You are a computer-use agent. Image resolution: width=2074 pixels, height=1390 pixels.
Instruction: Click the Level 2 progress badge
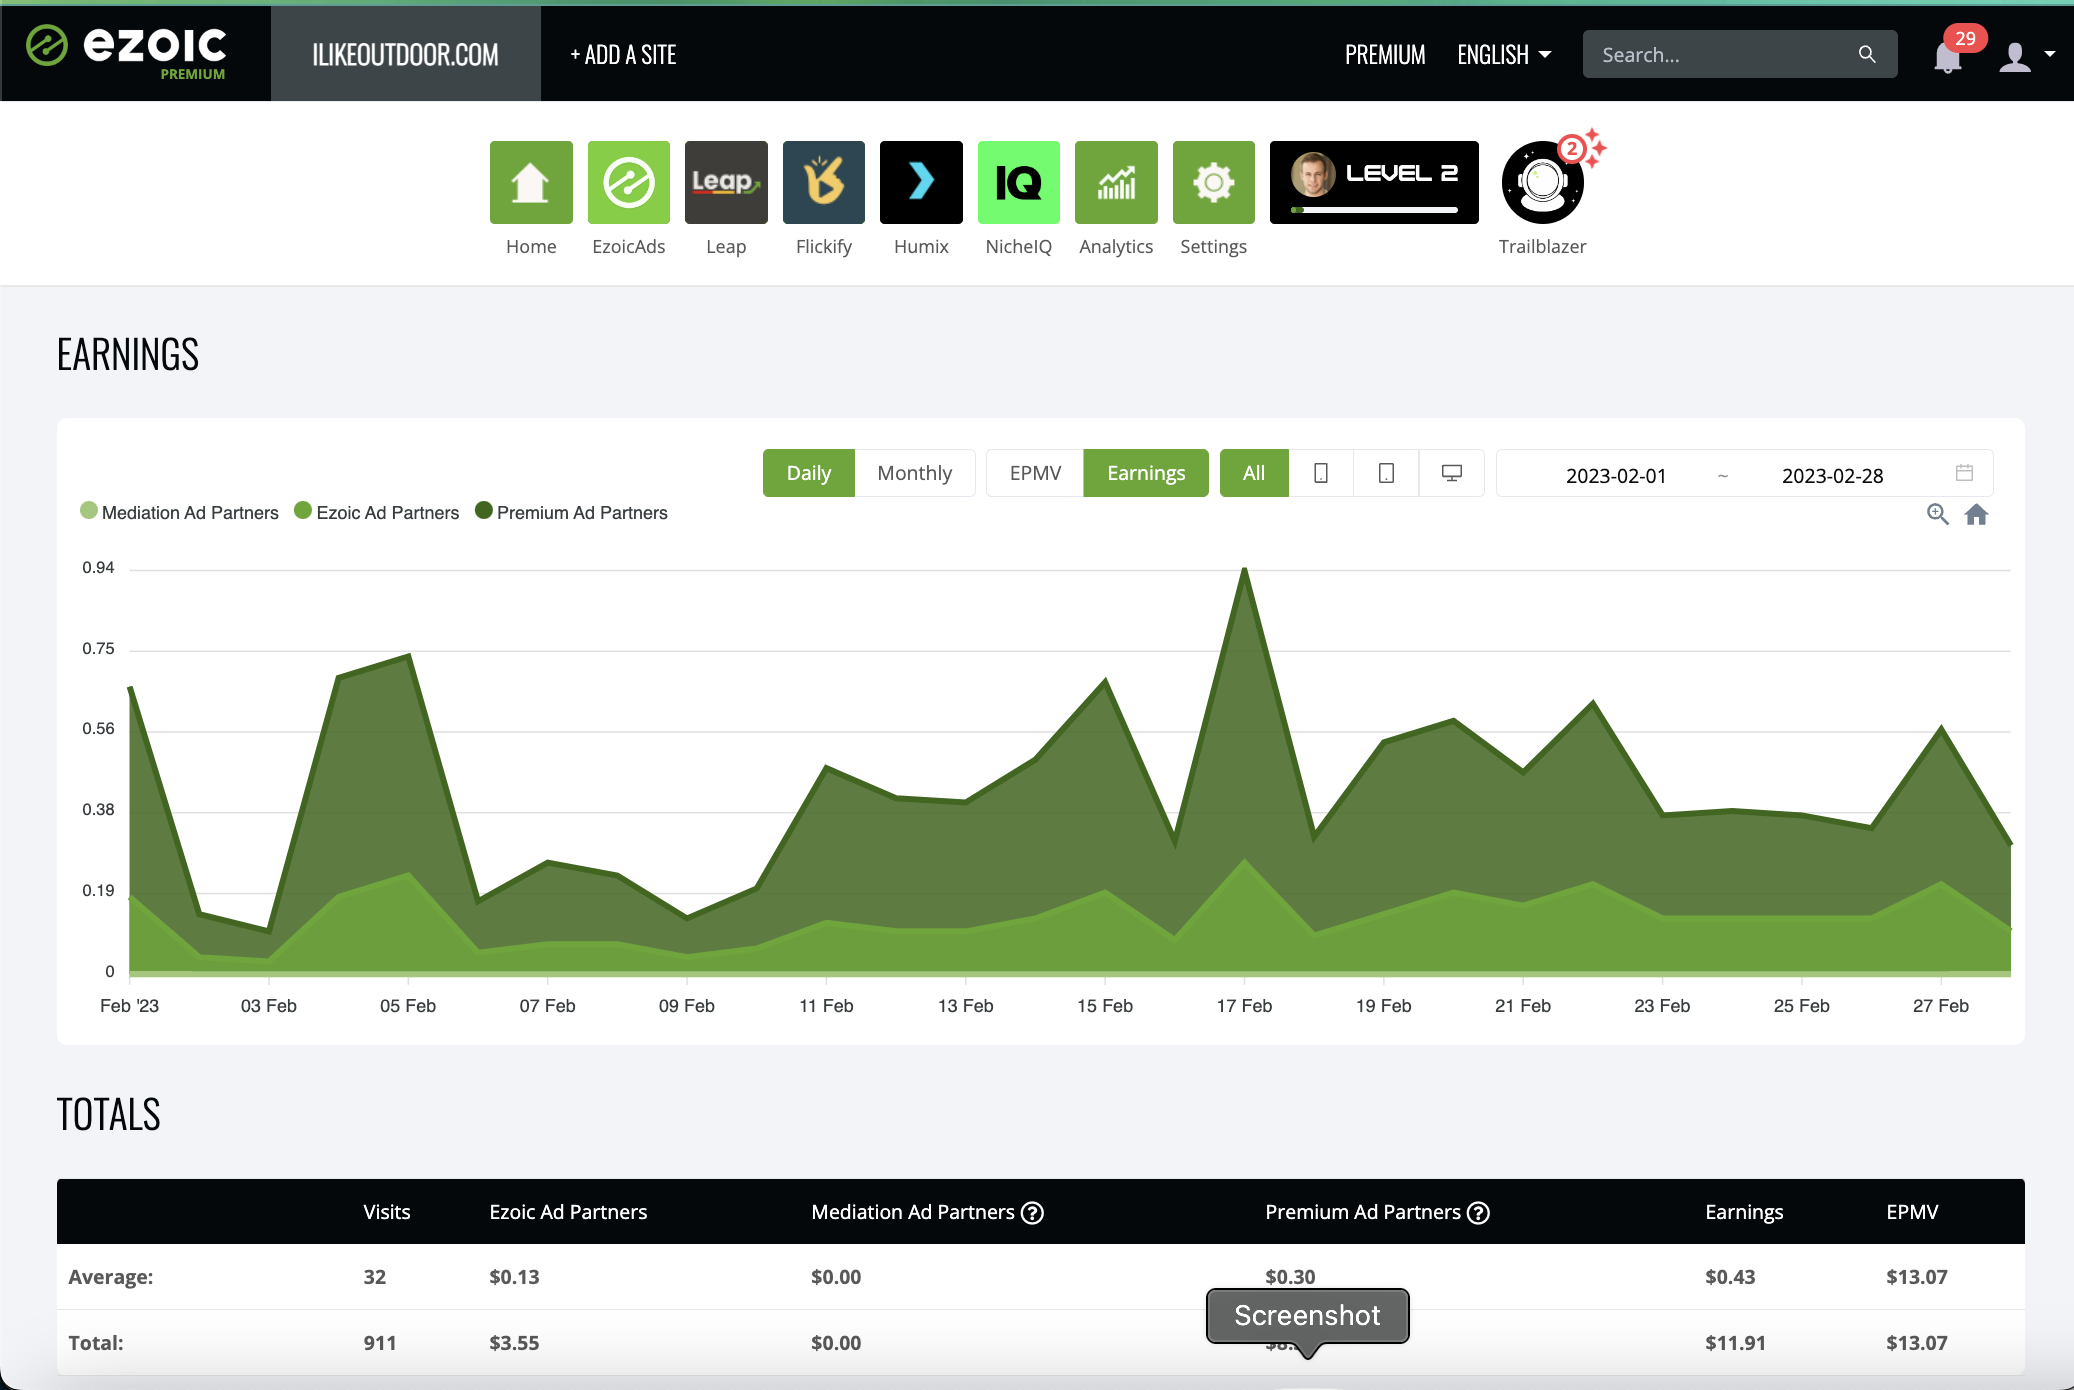point(1374,182)
